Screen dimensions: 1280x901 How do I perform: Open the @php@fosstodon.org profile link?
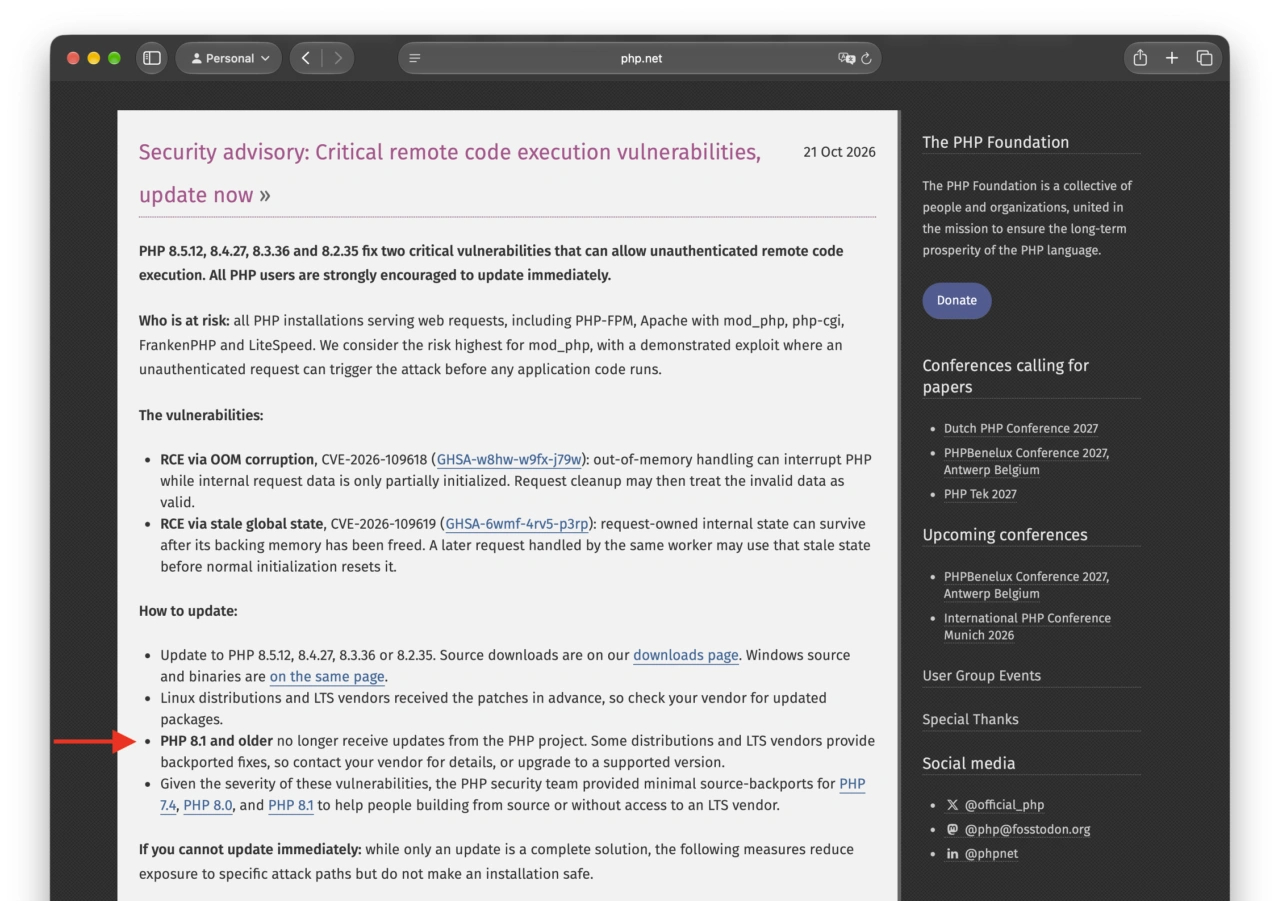[x=1027, y=829]
